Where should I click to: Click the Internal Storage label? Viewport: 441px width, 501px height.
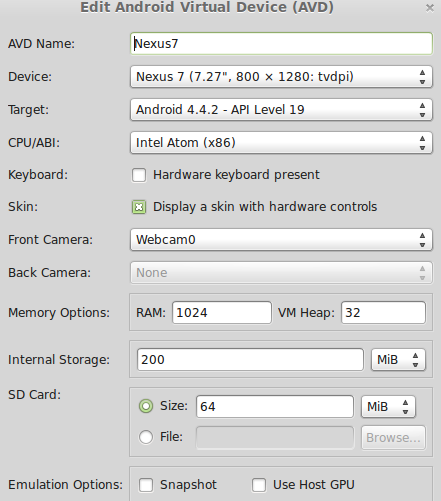pos(59,360)
